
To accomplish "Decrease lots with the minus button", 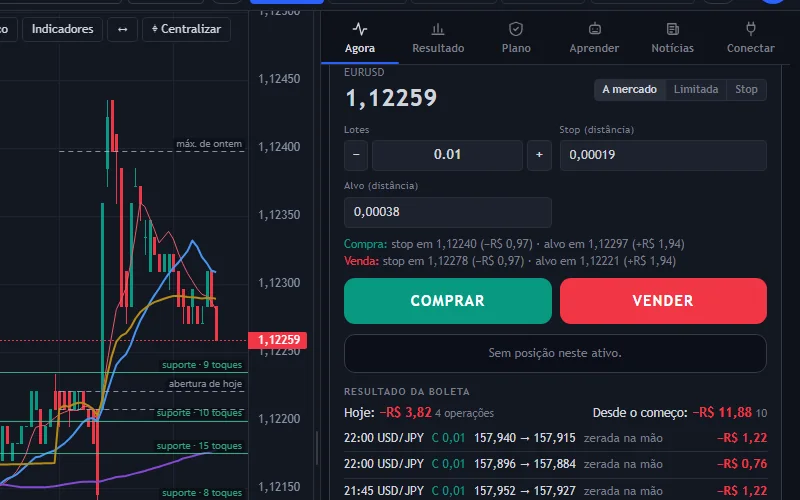I will (356, 155).
